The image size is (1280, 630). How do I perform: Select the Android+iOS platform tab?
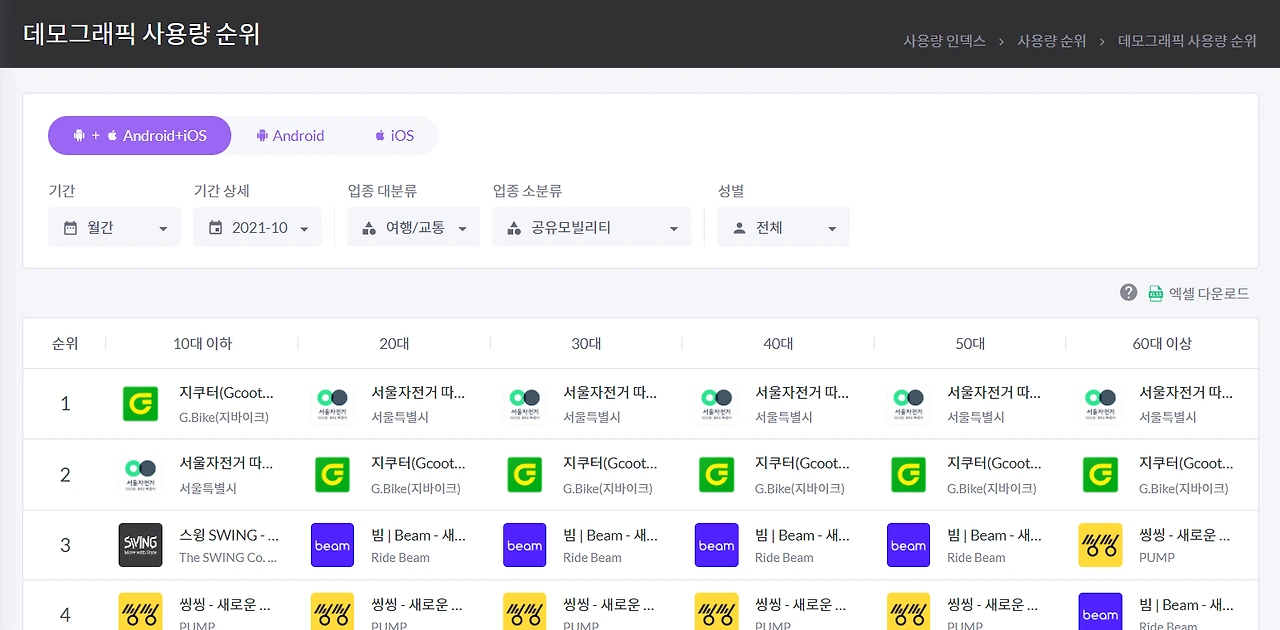point(139,136)
